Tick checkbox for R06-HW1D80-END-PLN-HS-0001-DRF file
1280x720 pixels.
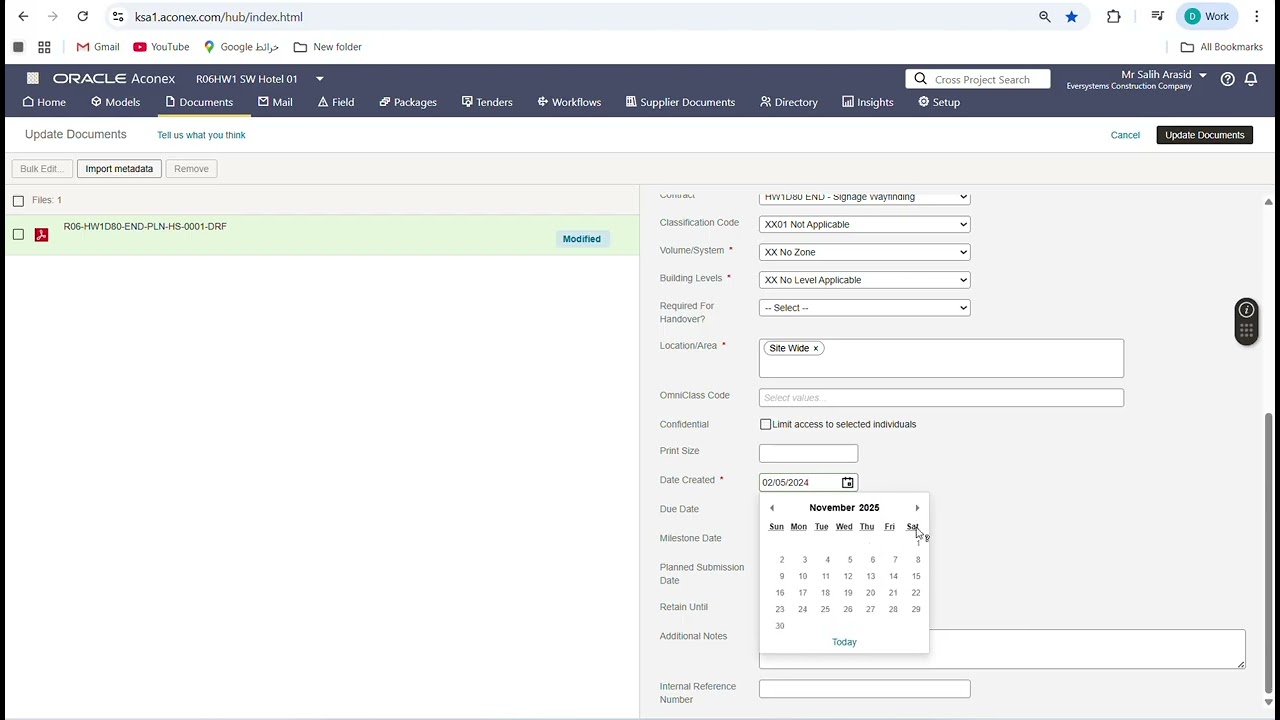coord(18,234)
